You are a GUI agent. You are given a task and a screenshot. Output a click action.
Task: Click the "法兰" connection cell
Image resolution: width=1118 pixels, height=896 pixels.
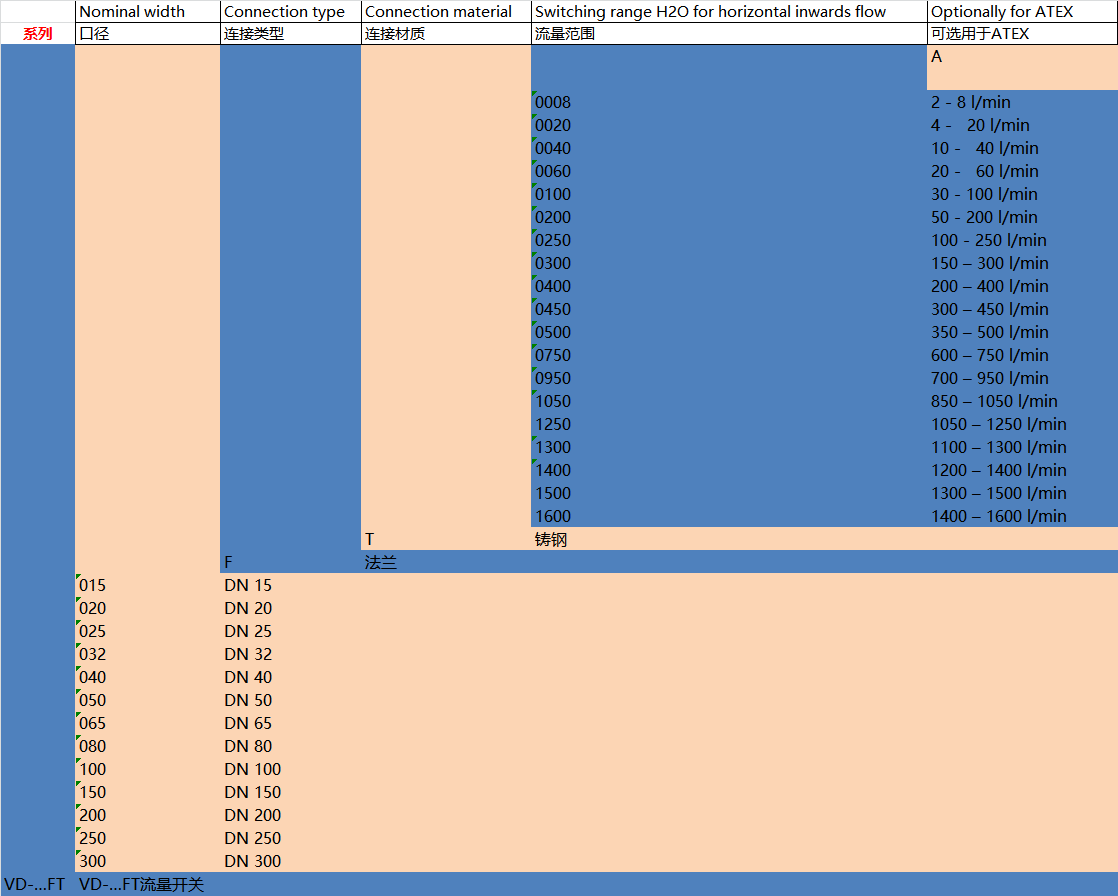coord(445,563)
